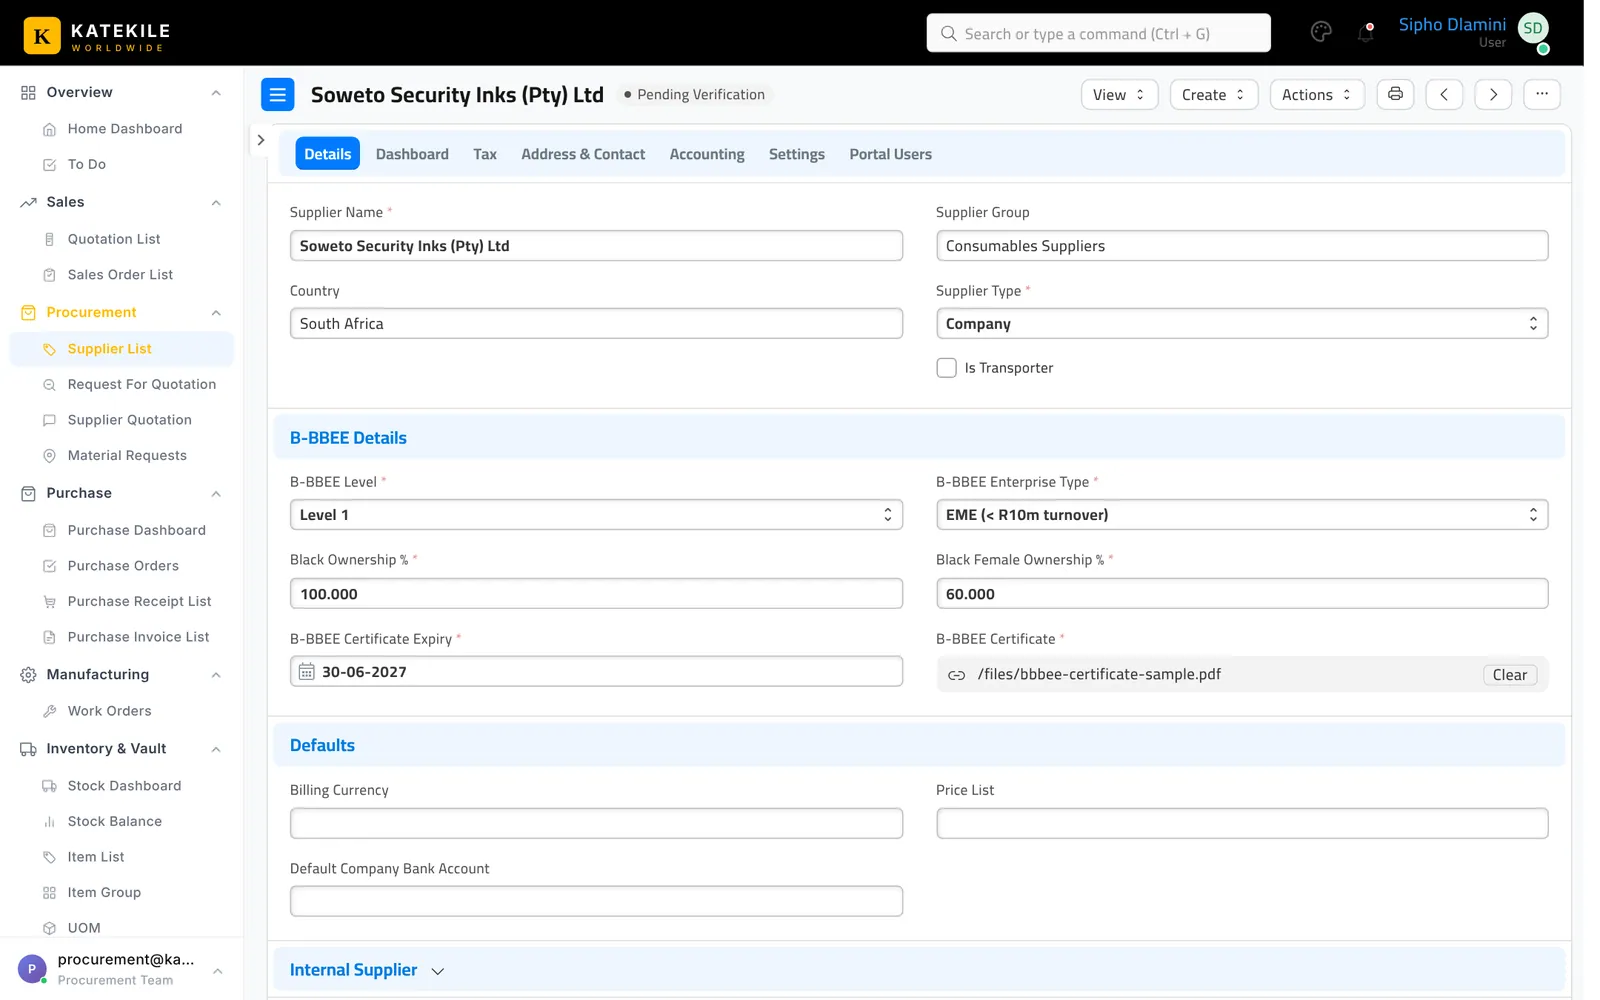Expand the side panel chevron beside tabs
The image size is (1600, 1000).
pos(261,140)
